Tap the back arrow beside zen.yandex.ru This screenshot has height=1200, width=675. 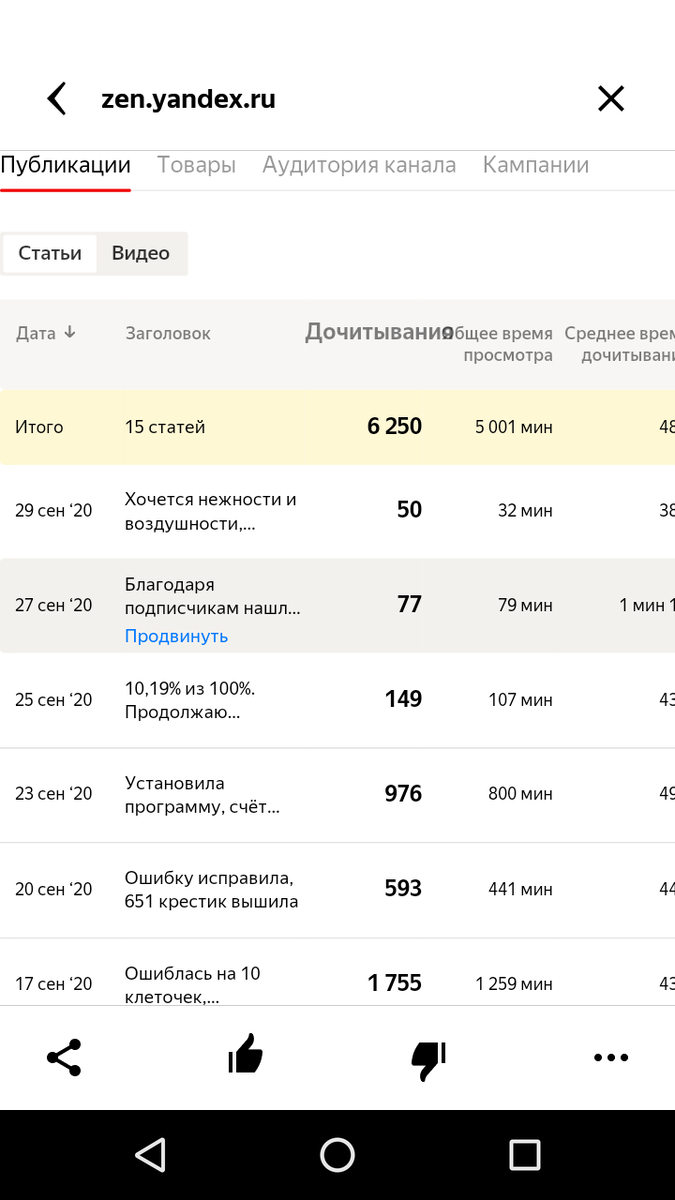(x=57, y=99)
